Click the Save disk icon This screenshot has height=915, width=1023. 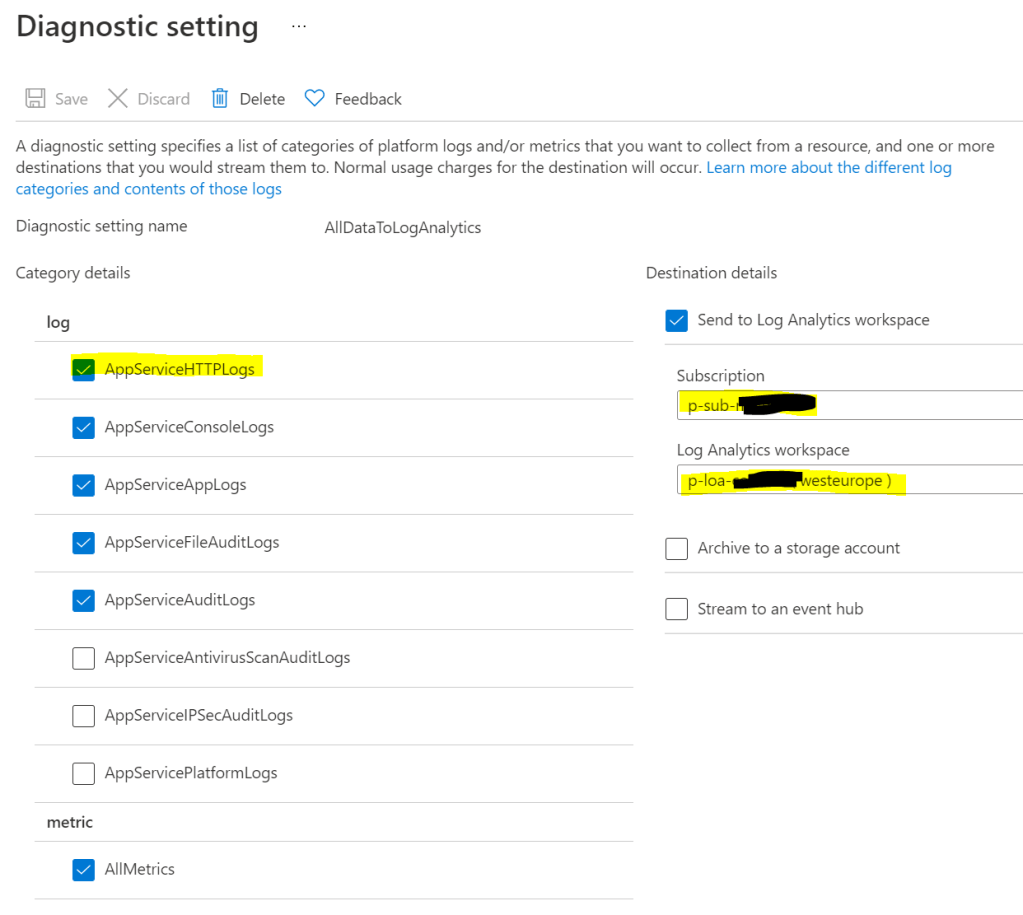click(x=35, y=98)
